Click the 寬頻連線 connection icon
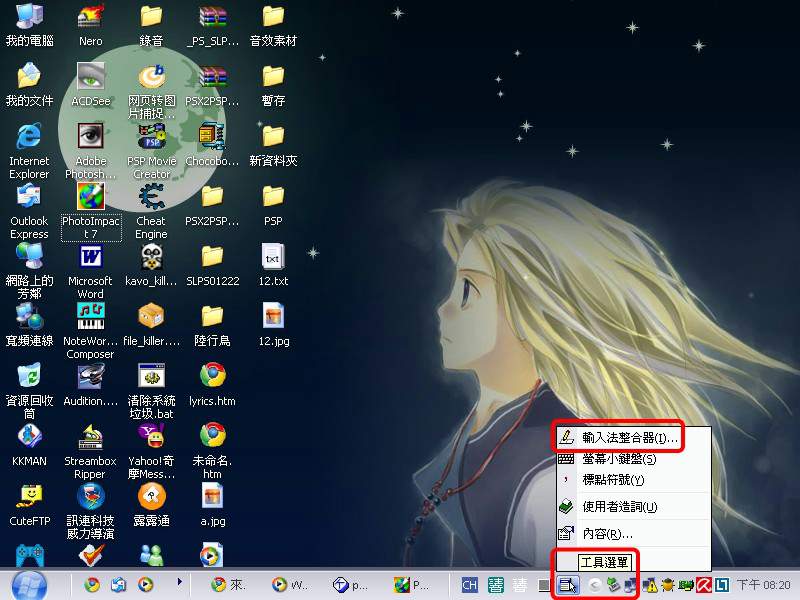800x600 pixels. 30,326
